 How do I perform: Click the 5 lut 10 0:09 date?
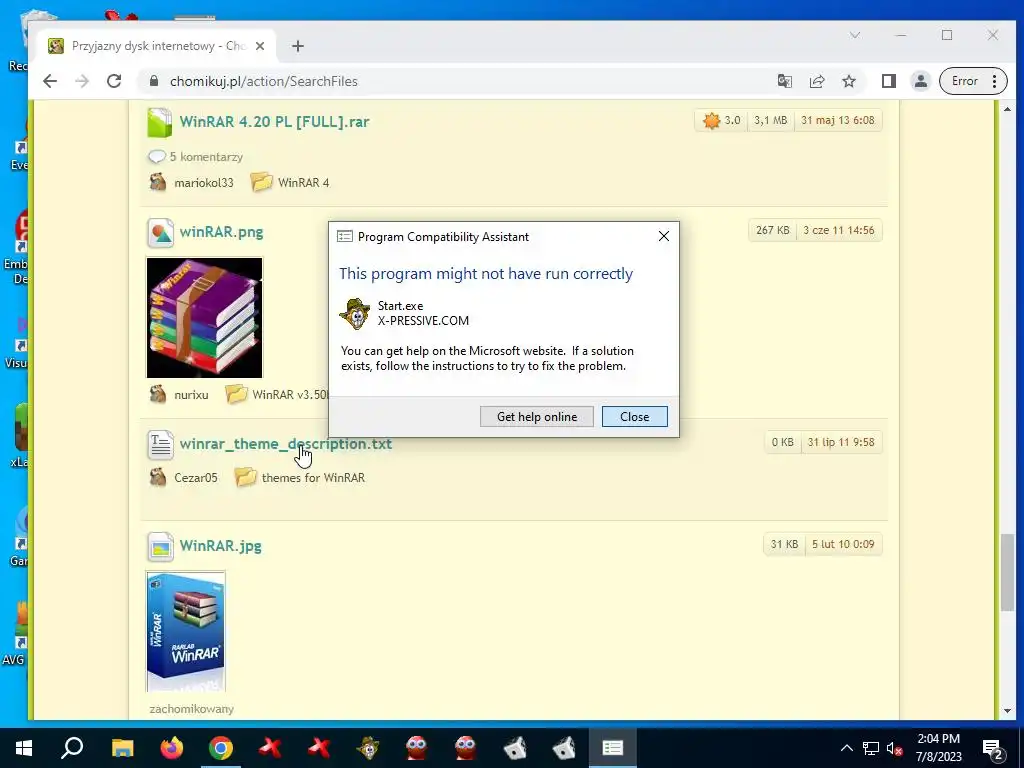pyautogui.click(x=843, y=544)
